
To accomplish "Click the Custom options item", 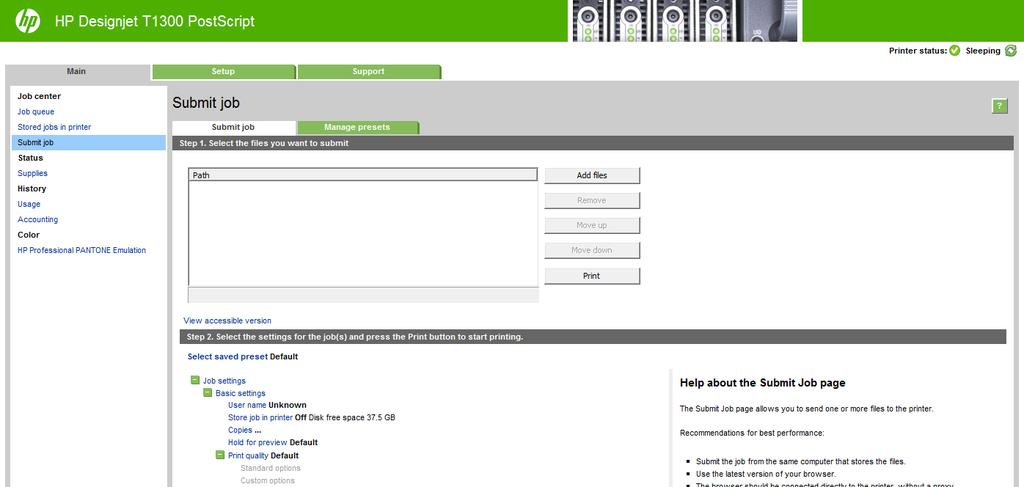I will pyautogui.click(x=268, y=480).
